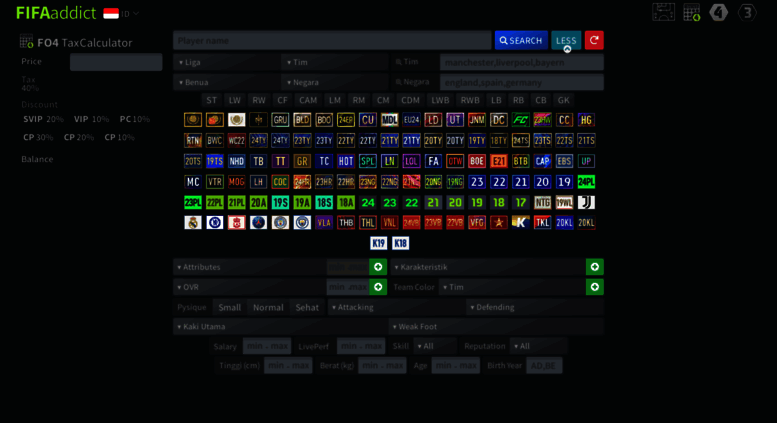Image resolution: width=777 pixels, height=423 pixels.
Task: Click the Salary min - max field
Action: pos(267,346)
